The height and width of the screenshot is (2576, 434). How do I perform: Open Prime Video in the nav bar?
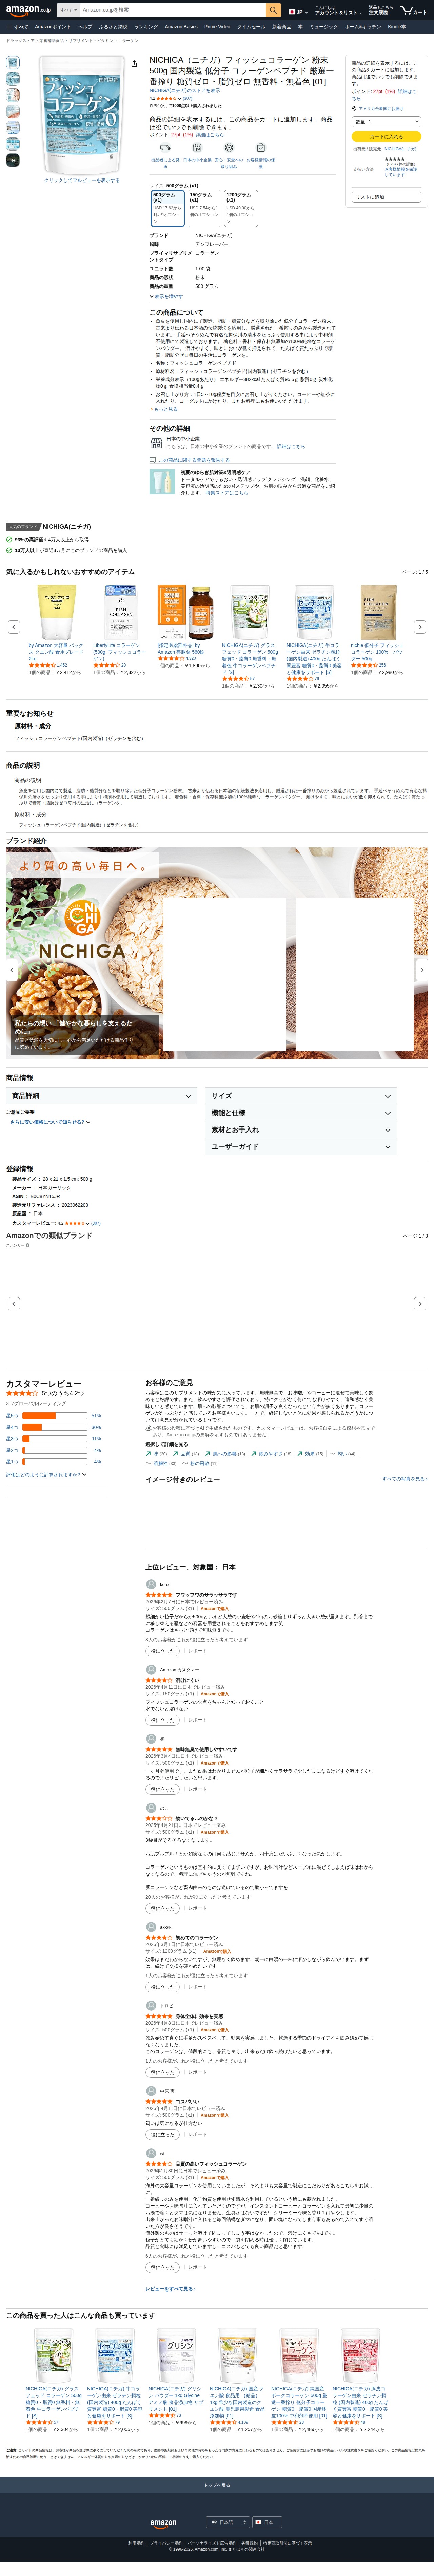click(x=217, y=27)
